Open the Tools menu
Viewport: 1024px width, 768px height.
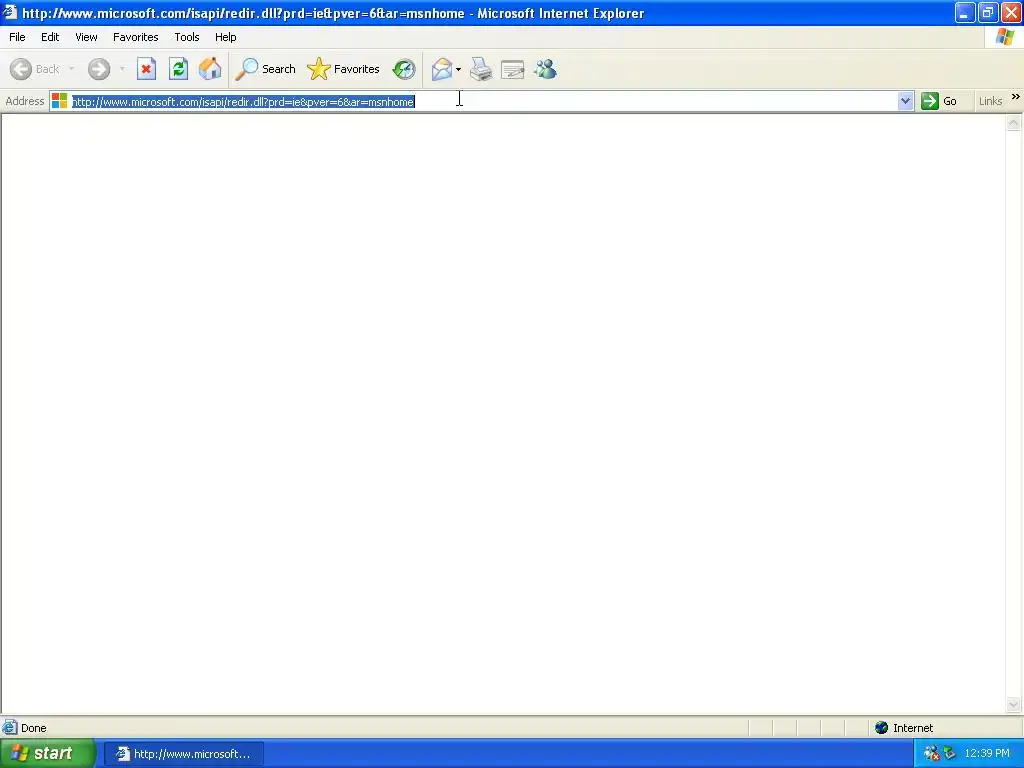click(x=187, y=37)
